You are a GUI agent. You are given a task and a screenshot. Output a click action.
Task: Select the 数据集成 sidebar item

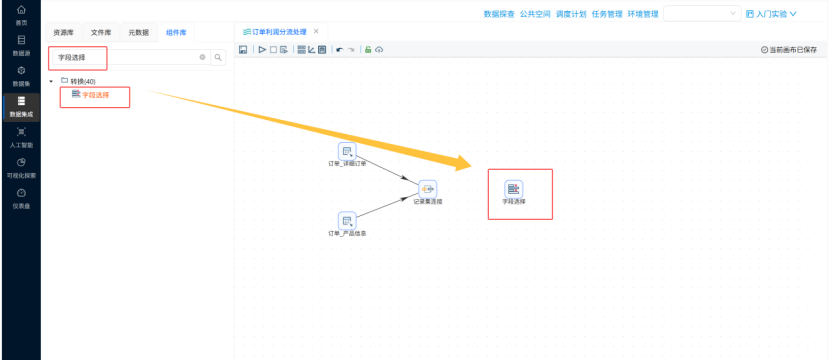coord(21,106)
